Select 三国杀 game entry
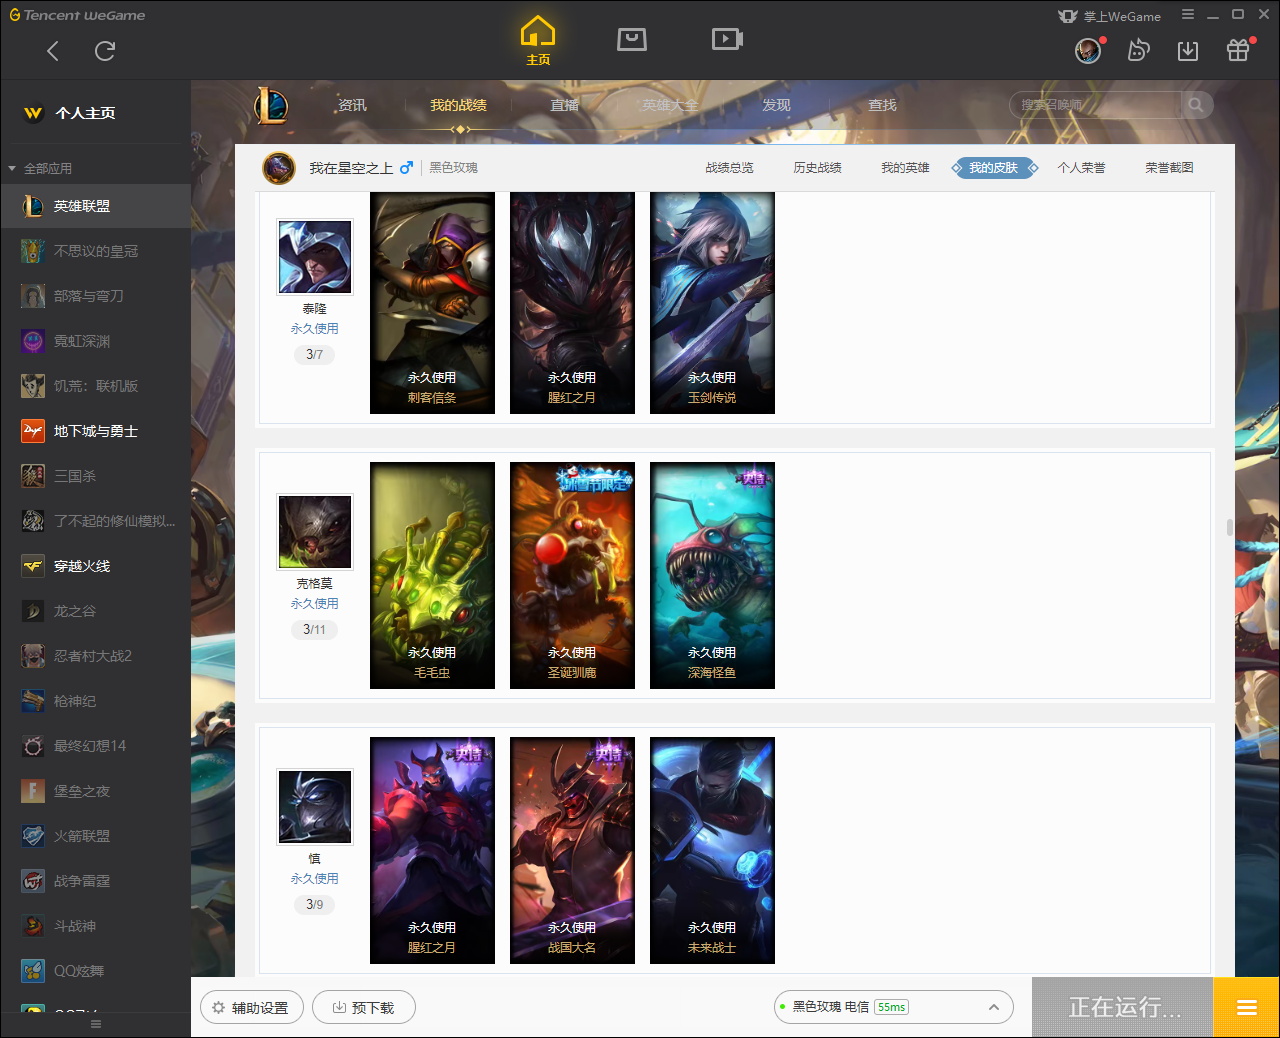 point(96,476)
